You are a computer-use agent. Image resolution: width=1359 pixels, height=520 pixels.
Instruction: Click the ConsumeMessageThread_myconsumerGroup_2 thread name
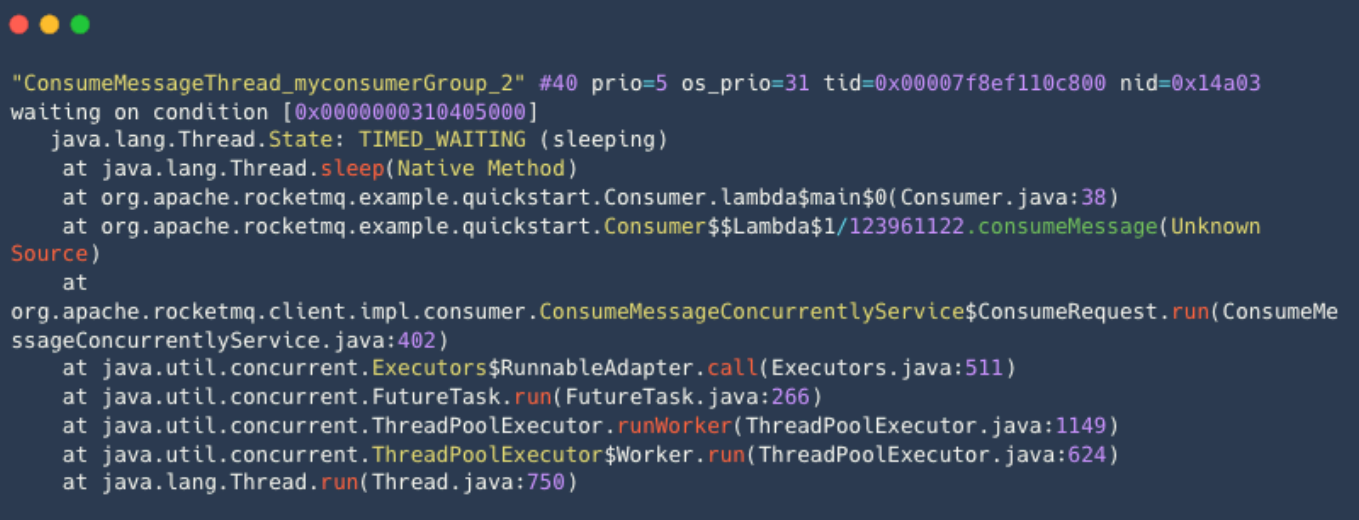pyautogui.click(x=269, y=83)
